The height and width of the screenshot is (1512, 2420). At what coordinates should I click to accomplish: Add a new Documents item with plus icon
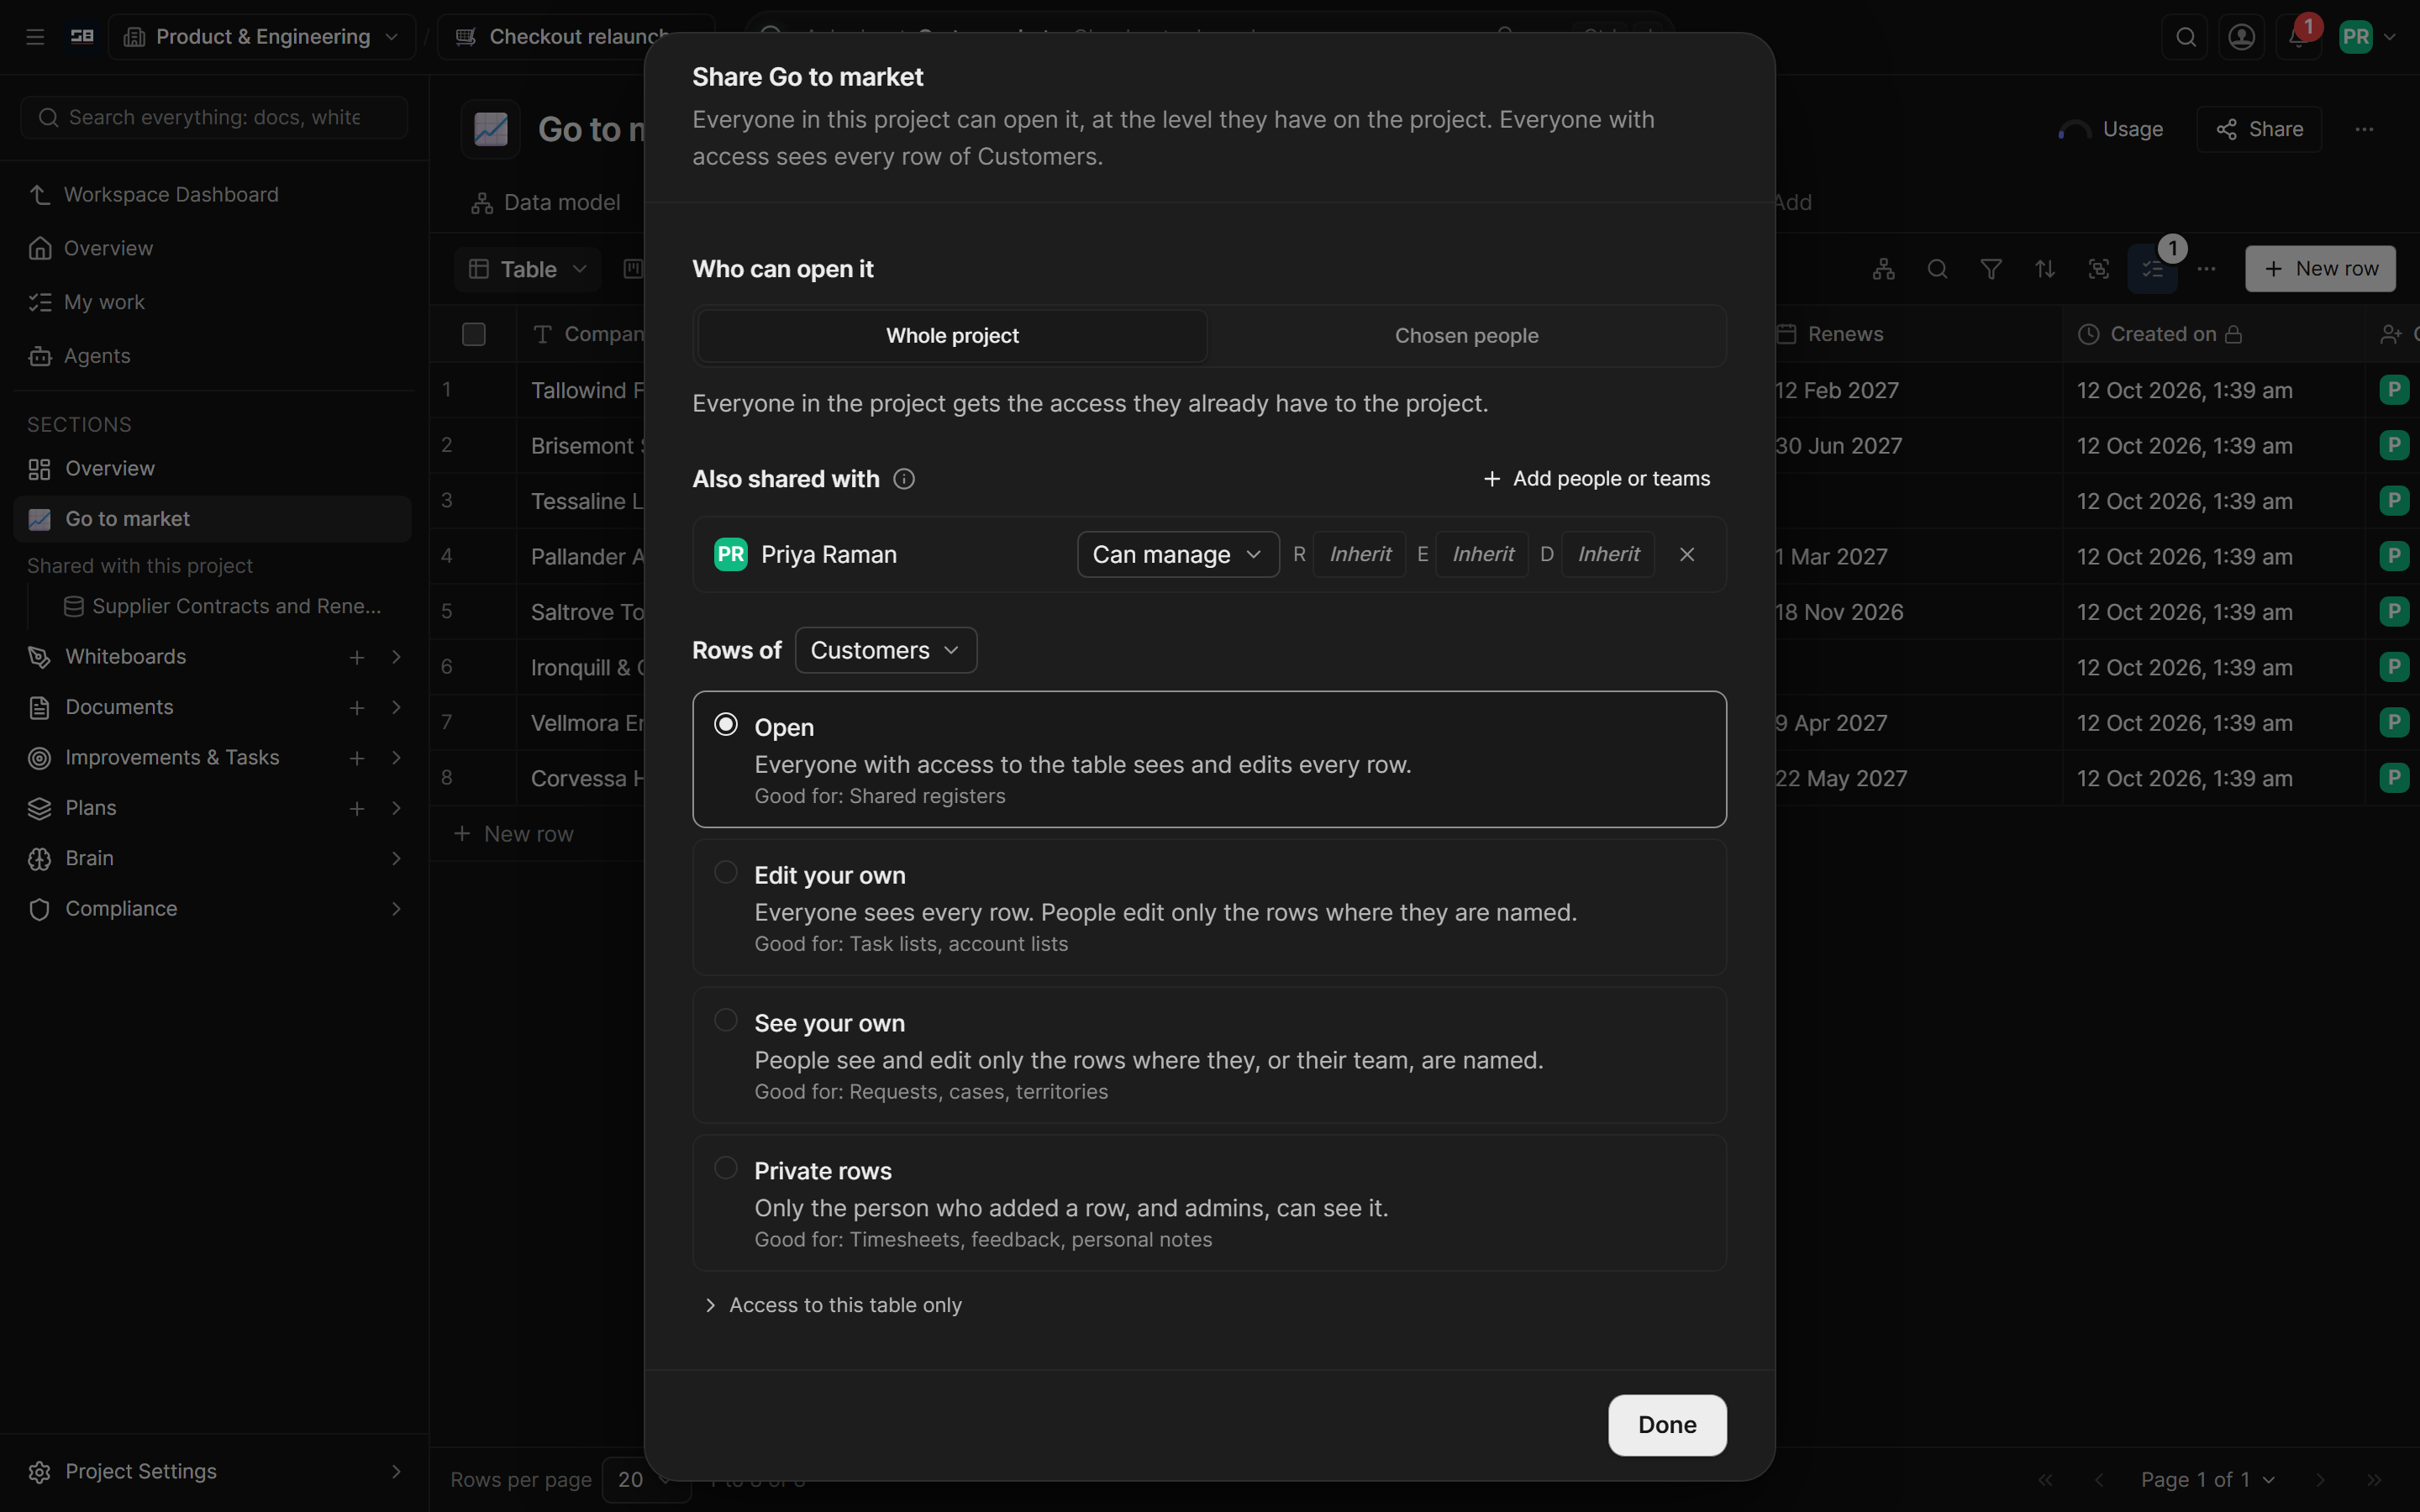pos(357,708)
